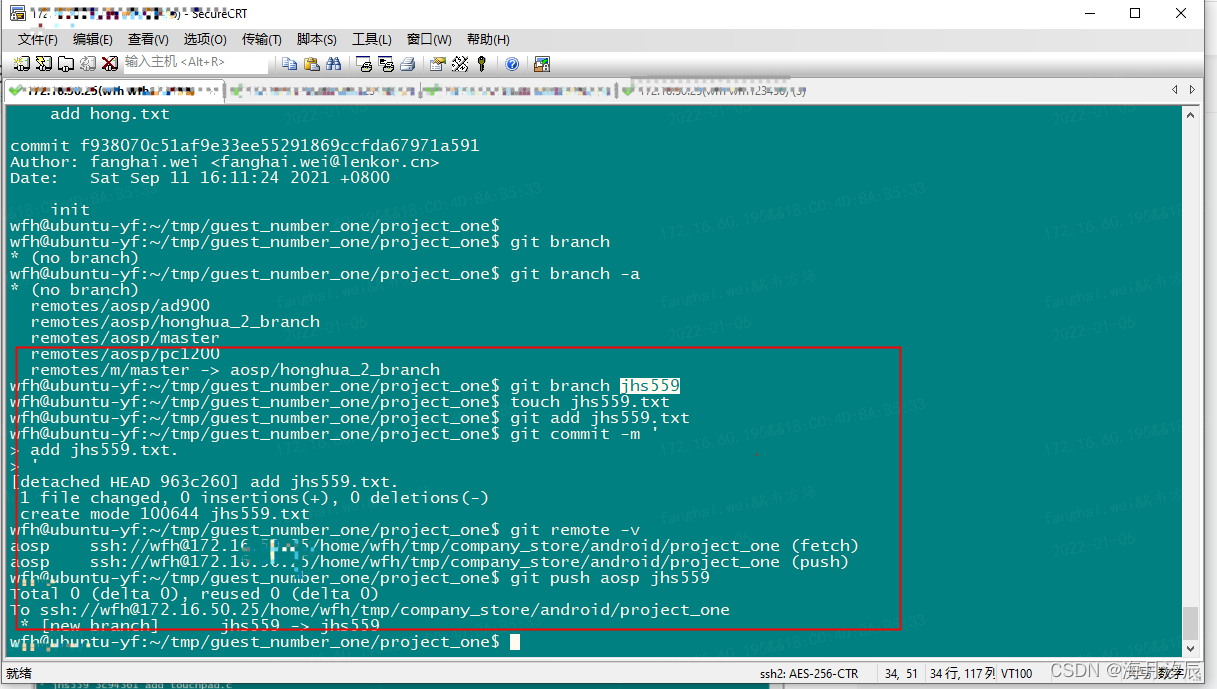Open the 工具(L) menu
This screenshot has height=689, width=1217.
click(x=372, y=39)
